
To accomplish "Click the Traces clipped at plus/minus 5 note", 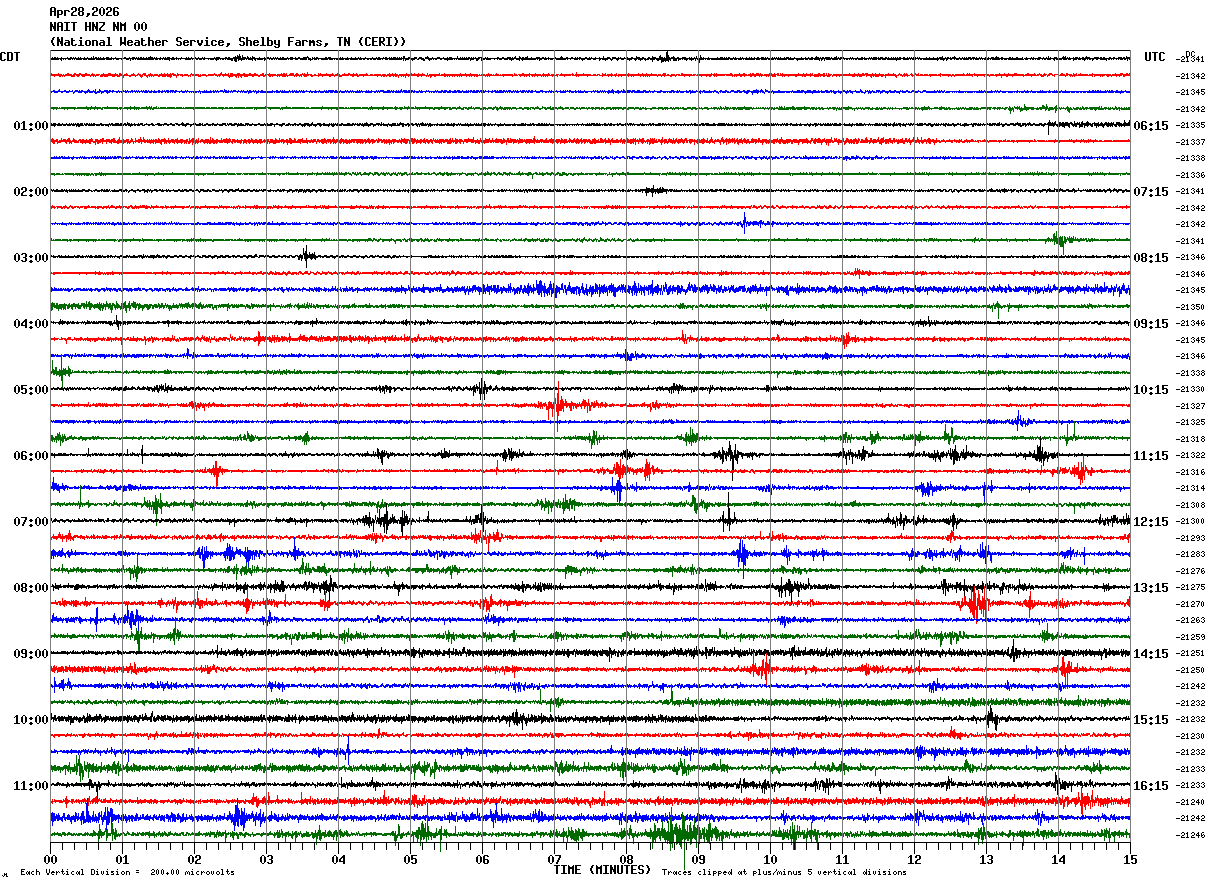I will pyautogui.click(x=784, y=873).
